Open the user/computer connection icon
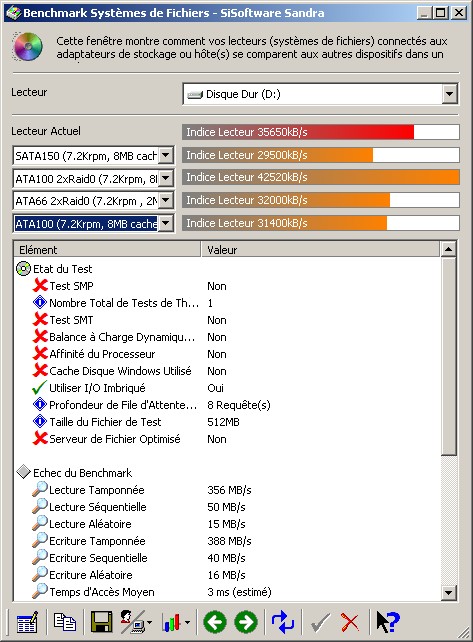 click(133, 622)
